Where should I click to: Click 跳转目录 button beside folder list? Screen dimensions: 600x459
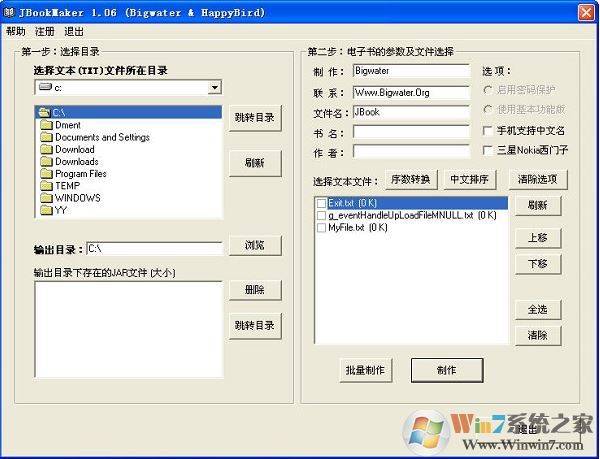(255, 118)
